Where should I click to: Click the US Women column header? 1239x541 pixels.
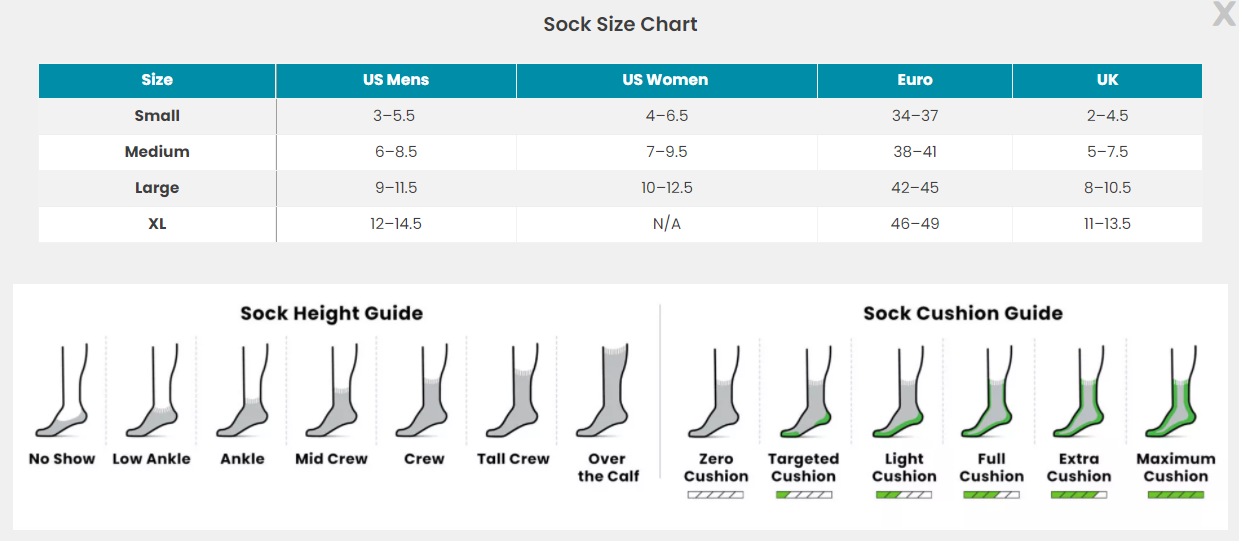[x=665, y=80]
